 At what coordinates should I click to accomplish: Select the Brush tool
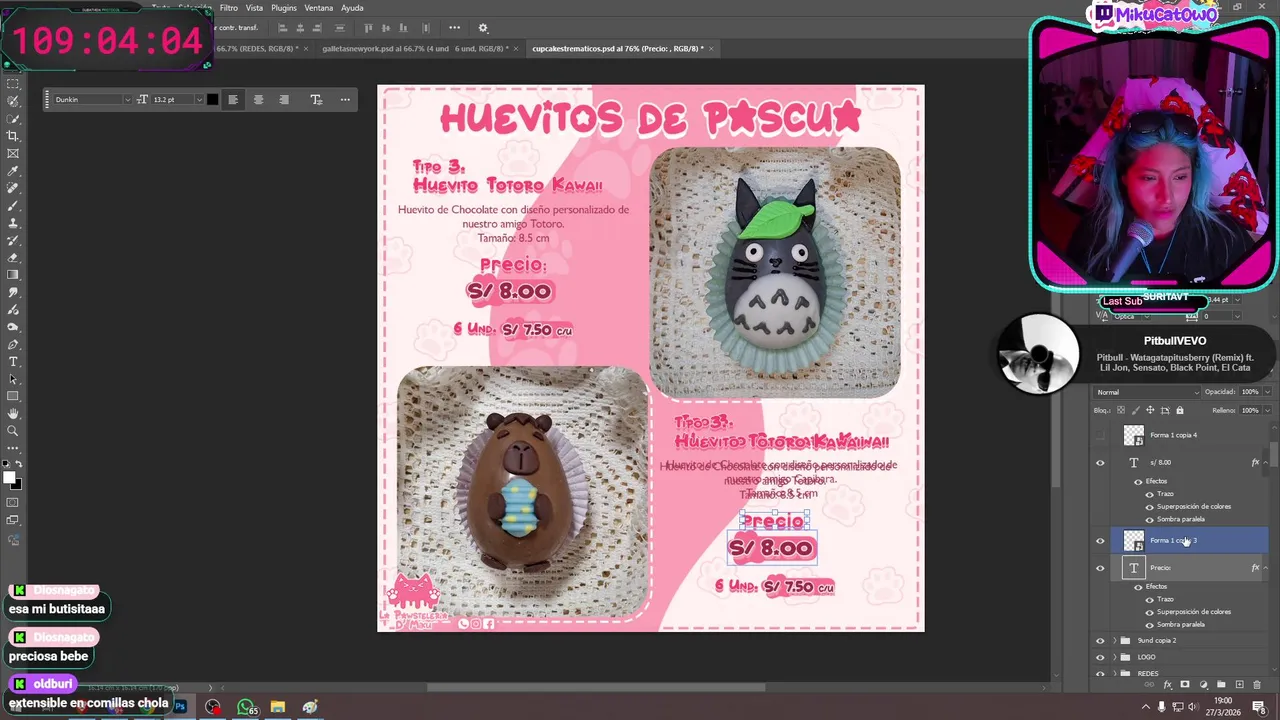click(13, 205)
